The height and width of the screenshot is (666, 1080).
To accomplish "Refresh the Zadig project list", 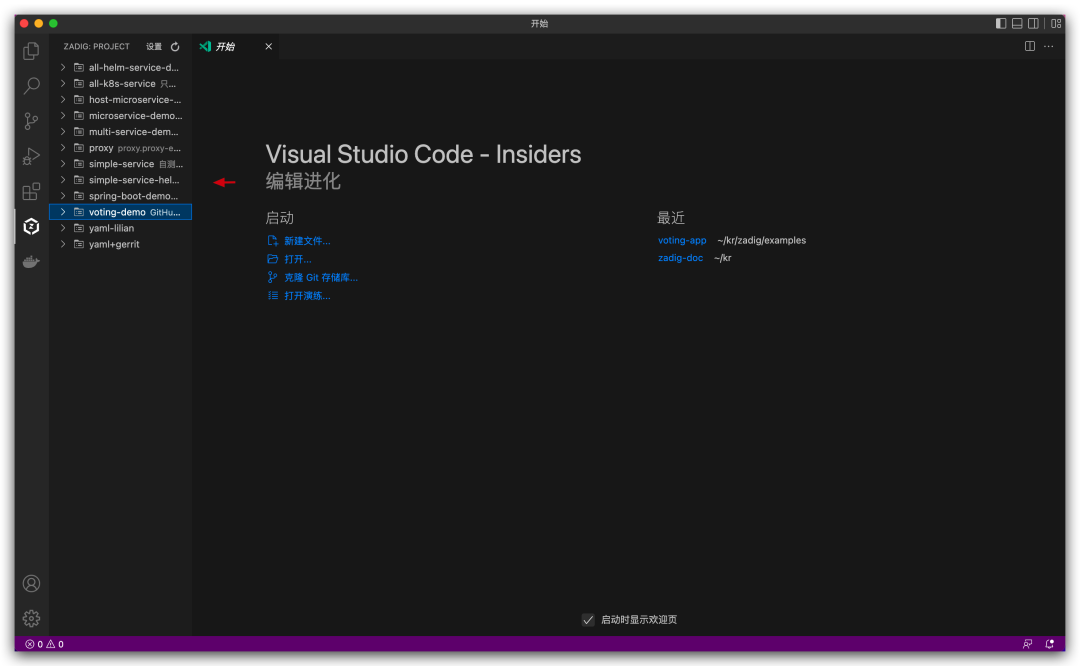I will 174,46.
